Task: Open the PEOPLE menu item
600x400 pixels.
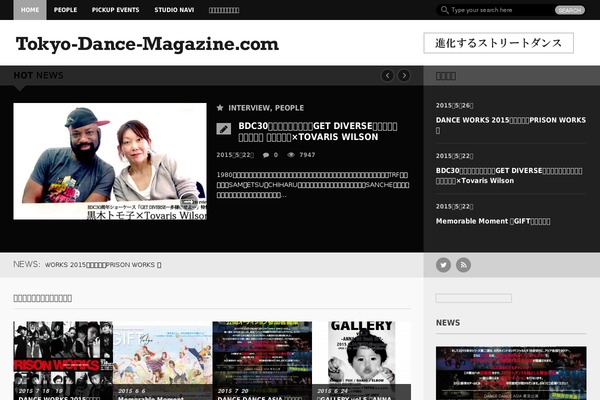Action: [65, 10]
